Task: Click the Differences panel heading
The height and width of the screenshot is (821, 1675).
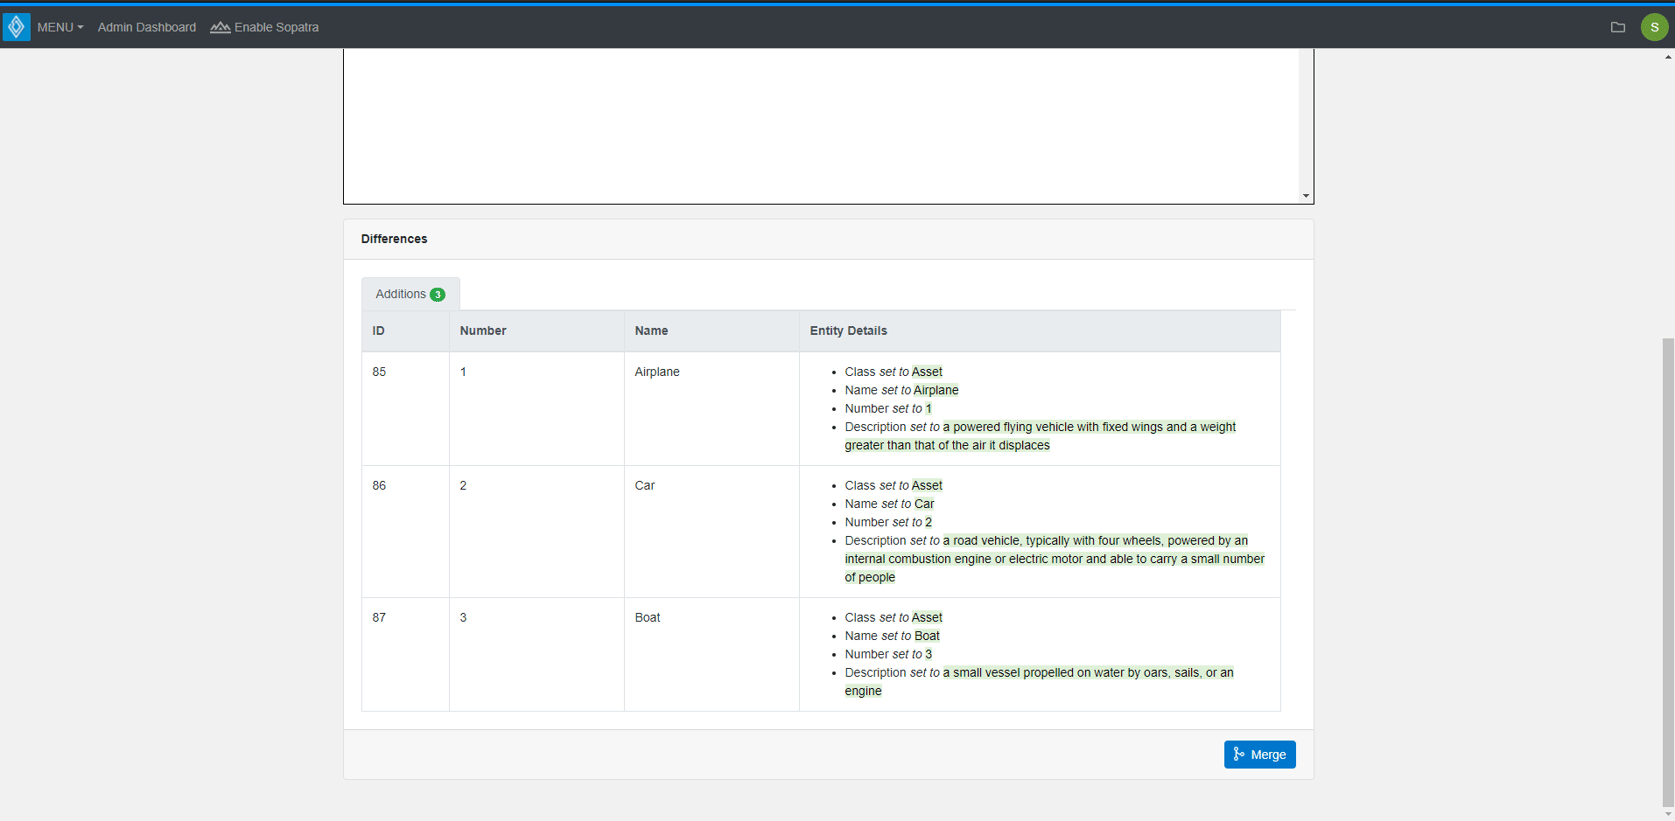Action: pyautogui.click(x=394, y=239)
